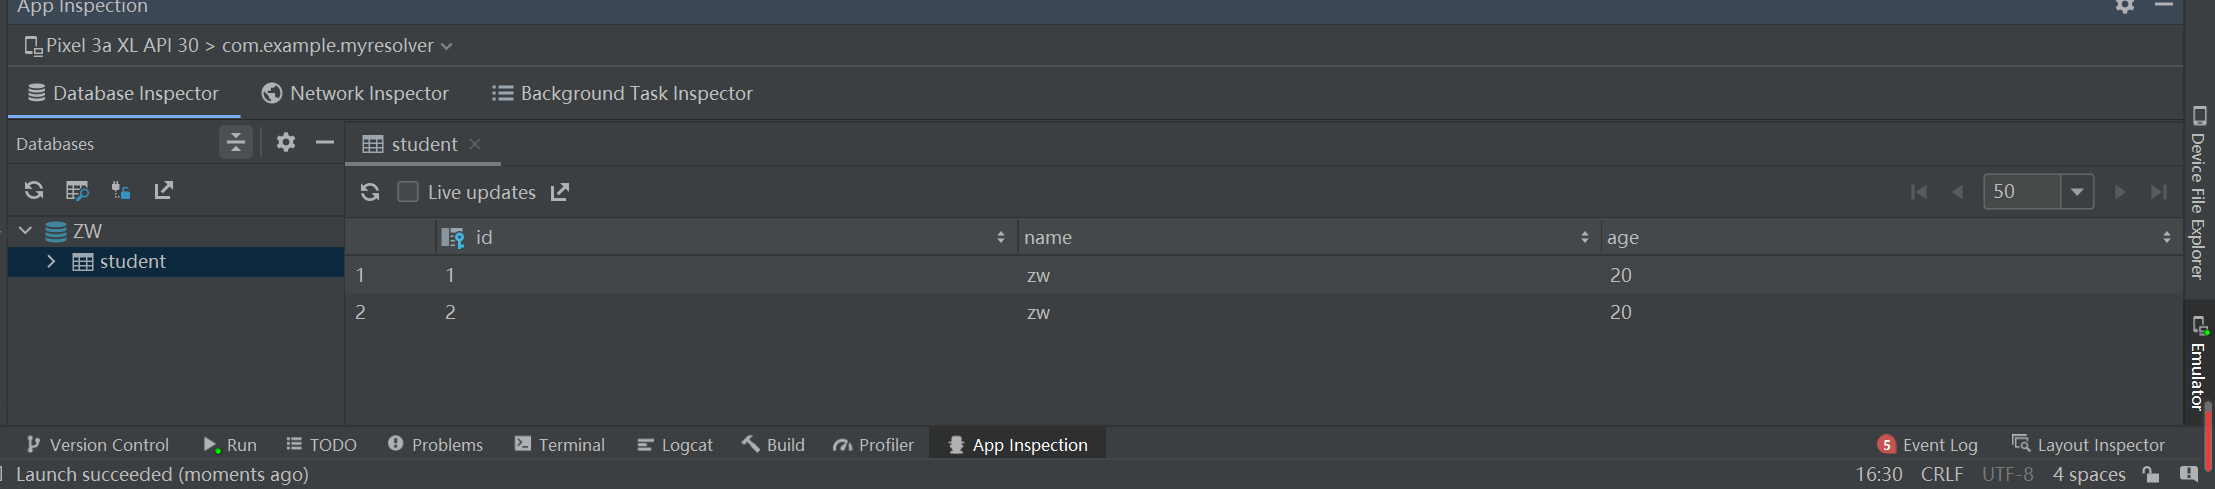Export the student table results
The width and height of the screenshot is (2215, 489).
pyautogui.click(x=560, y=192)
